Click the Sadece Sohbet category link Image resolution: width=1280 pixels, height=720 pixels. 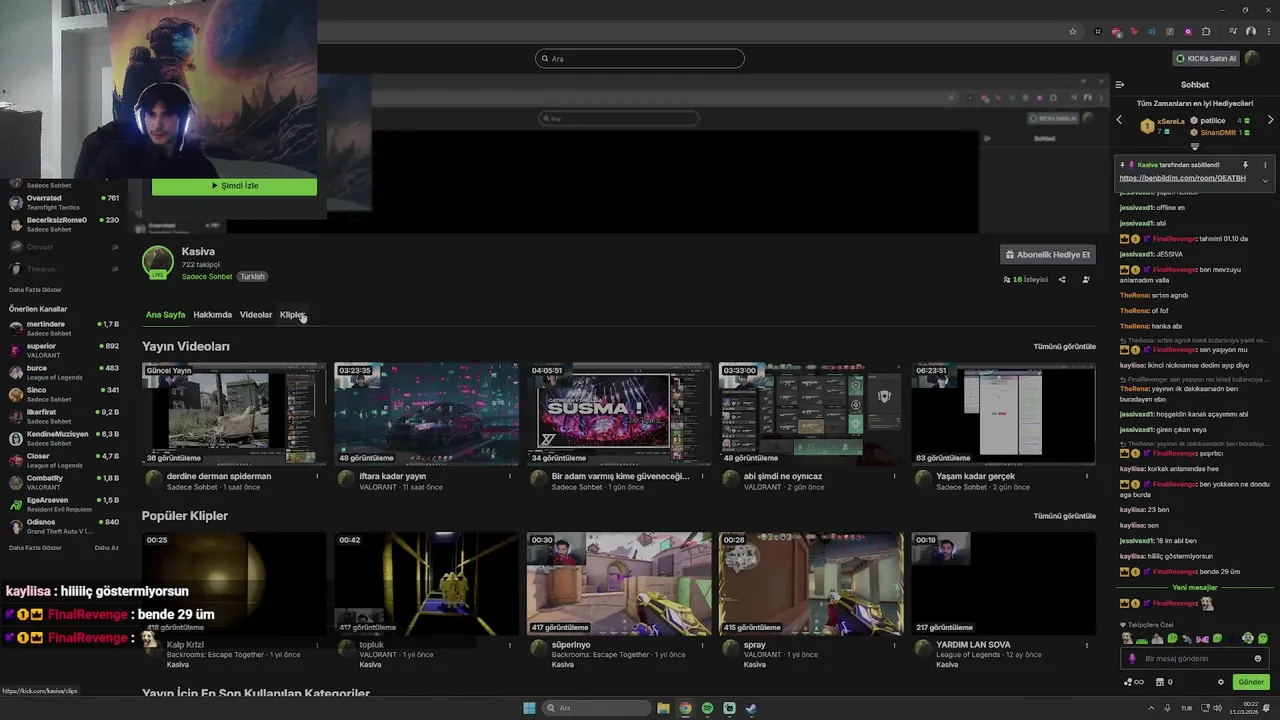[x=207, y=277]
